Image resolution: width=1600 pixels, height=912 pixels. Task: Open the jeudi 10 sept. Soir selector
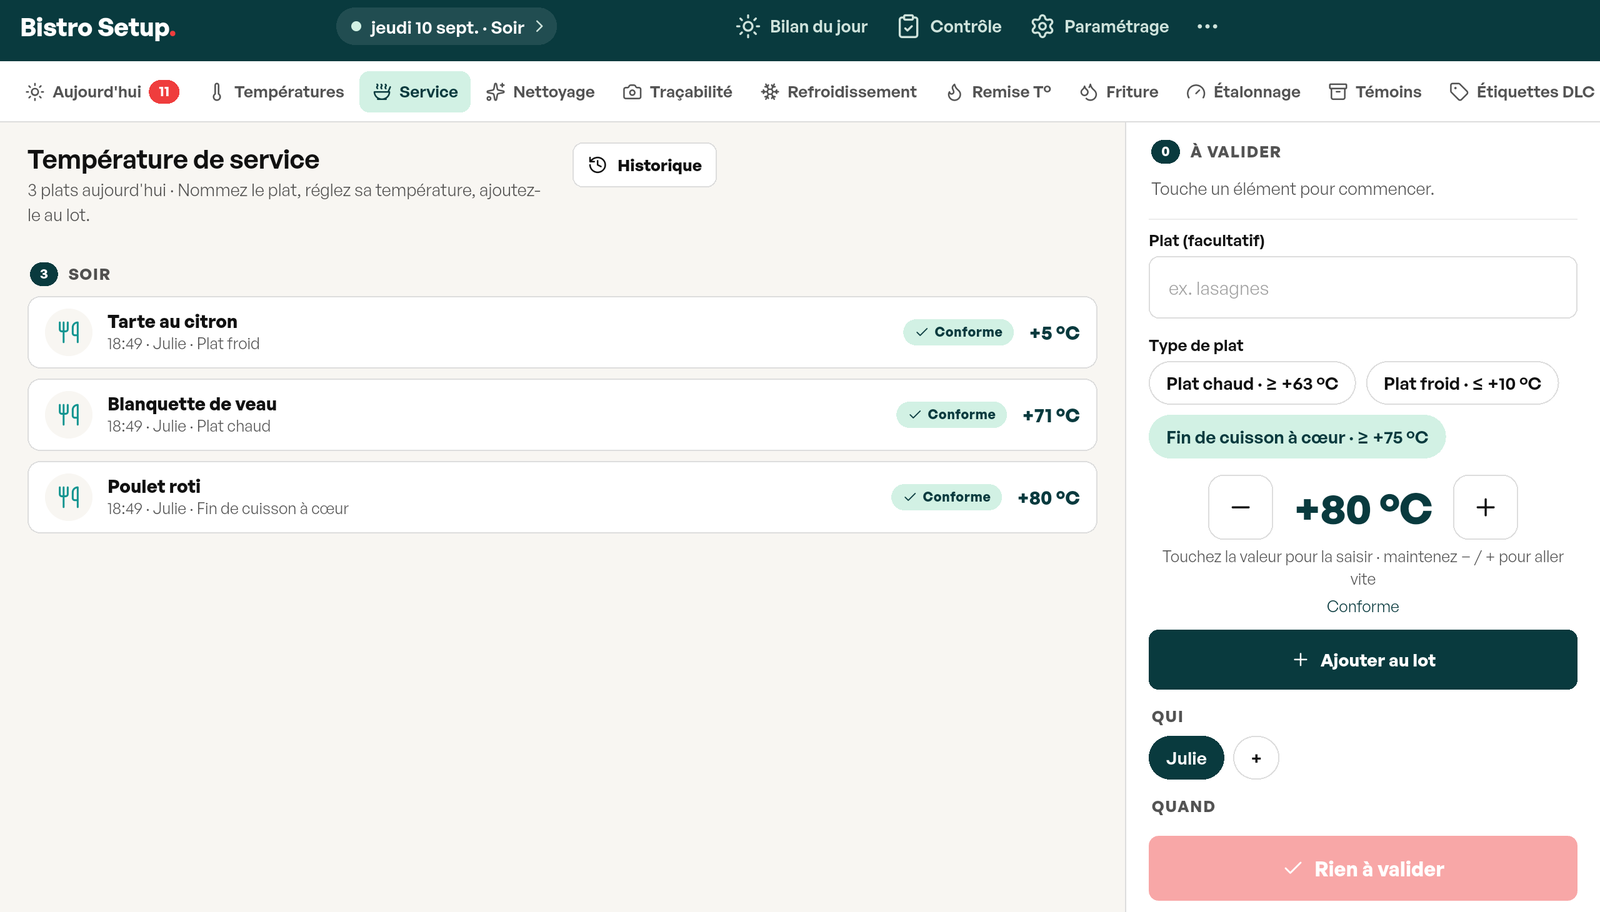[x=446, y=27]
